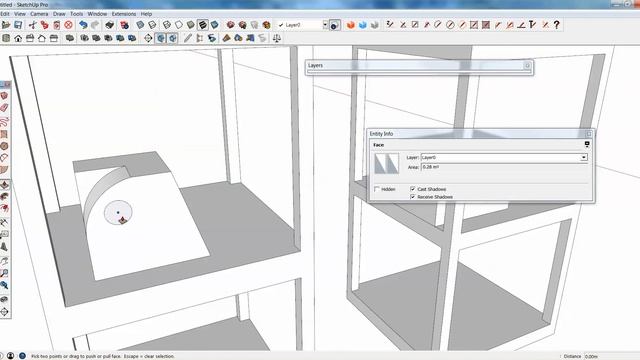Open the toolbar Layer0 dropdown arrow

click(325, 25)
